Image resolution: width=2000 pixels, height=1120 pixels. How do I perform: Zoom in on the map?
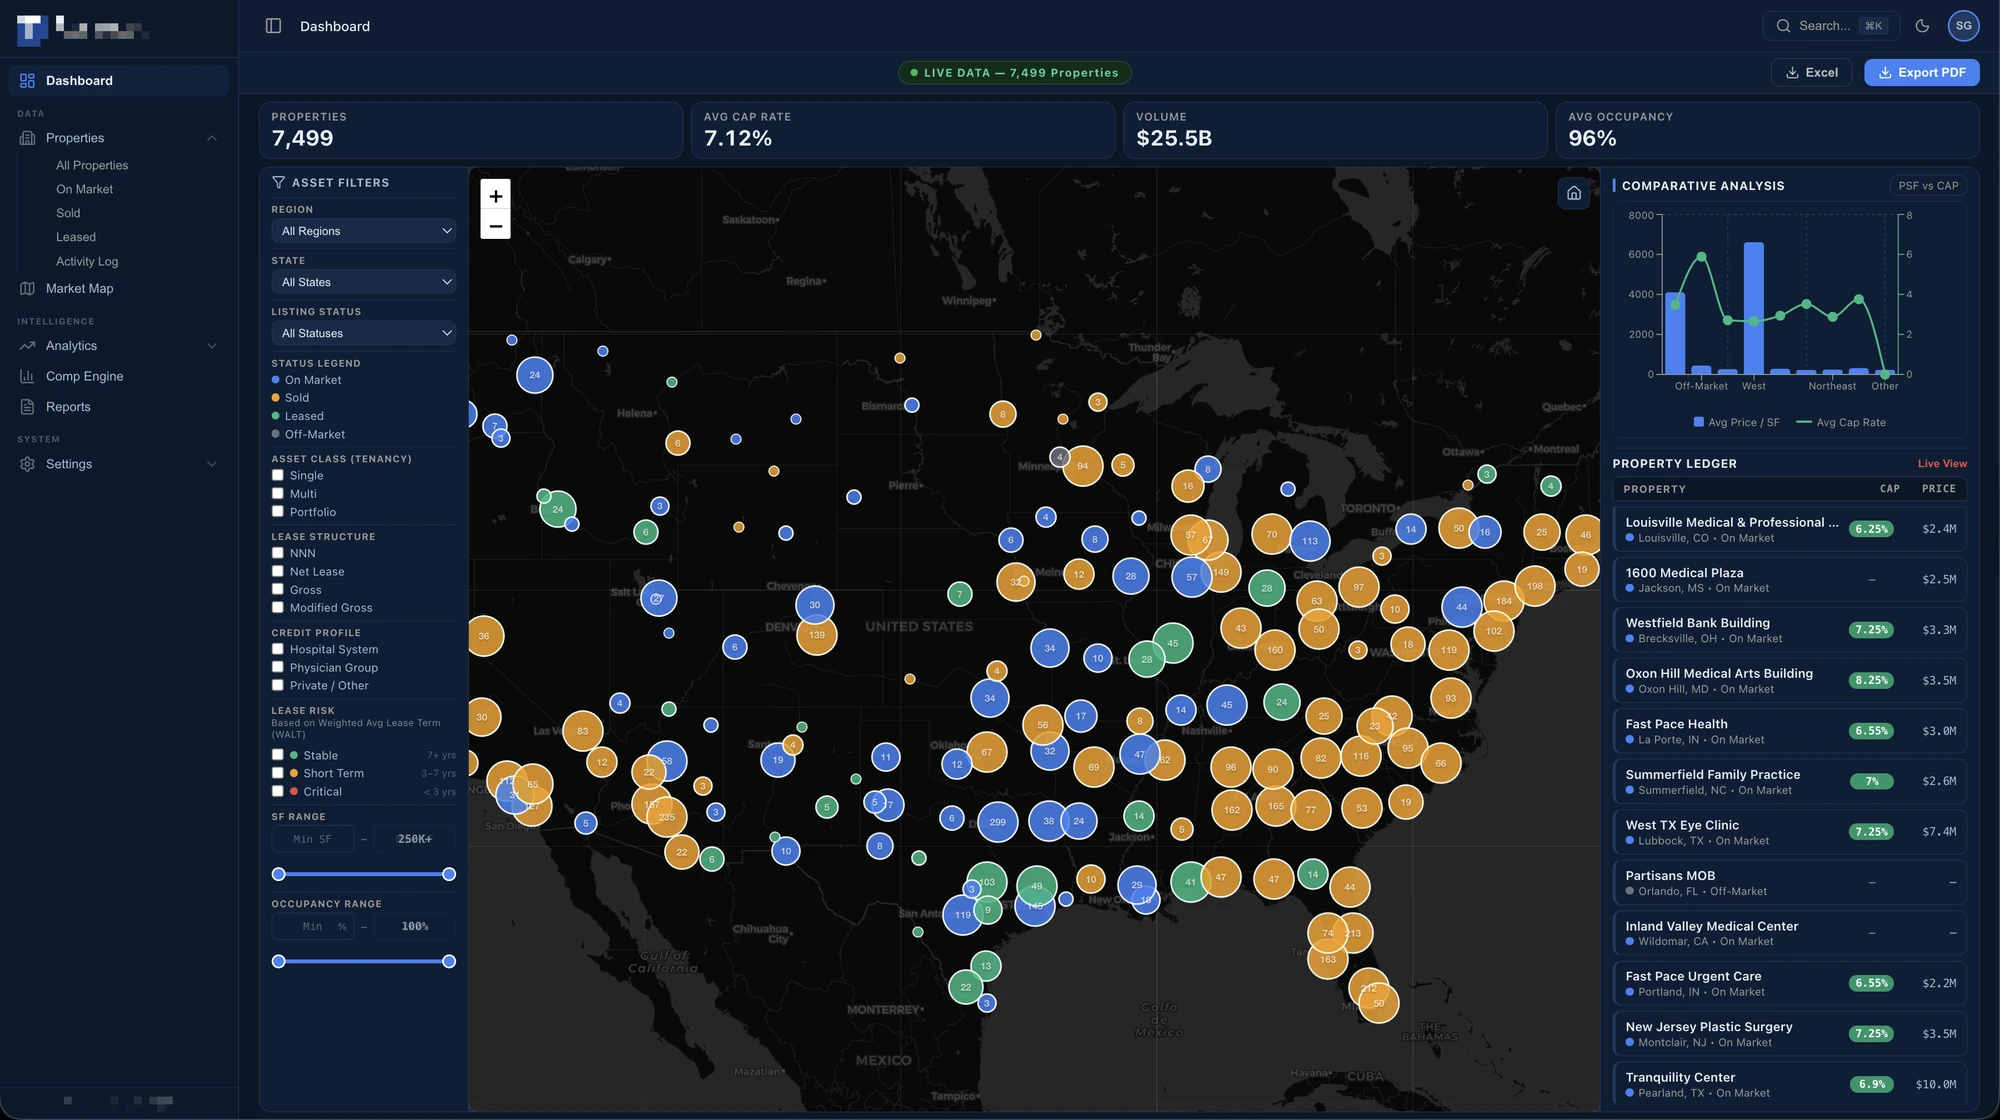click(x=495, y=195)
